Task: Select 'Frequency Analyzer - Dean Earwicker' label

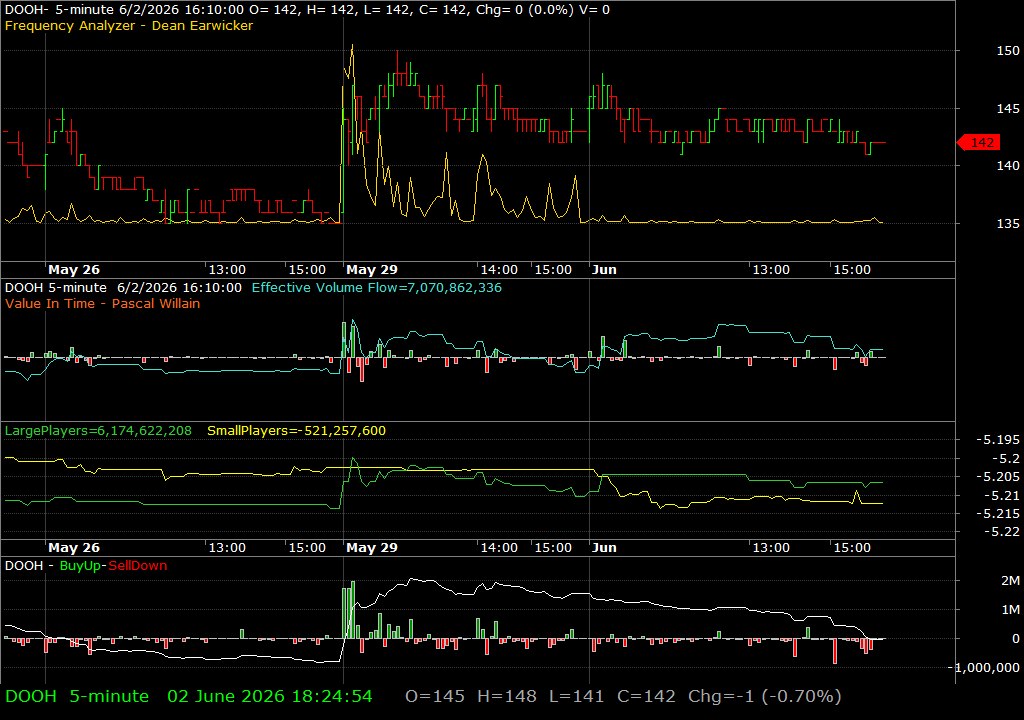Action: [x=129, y=25]
